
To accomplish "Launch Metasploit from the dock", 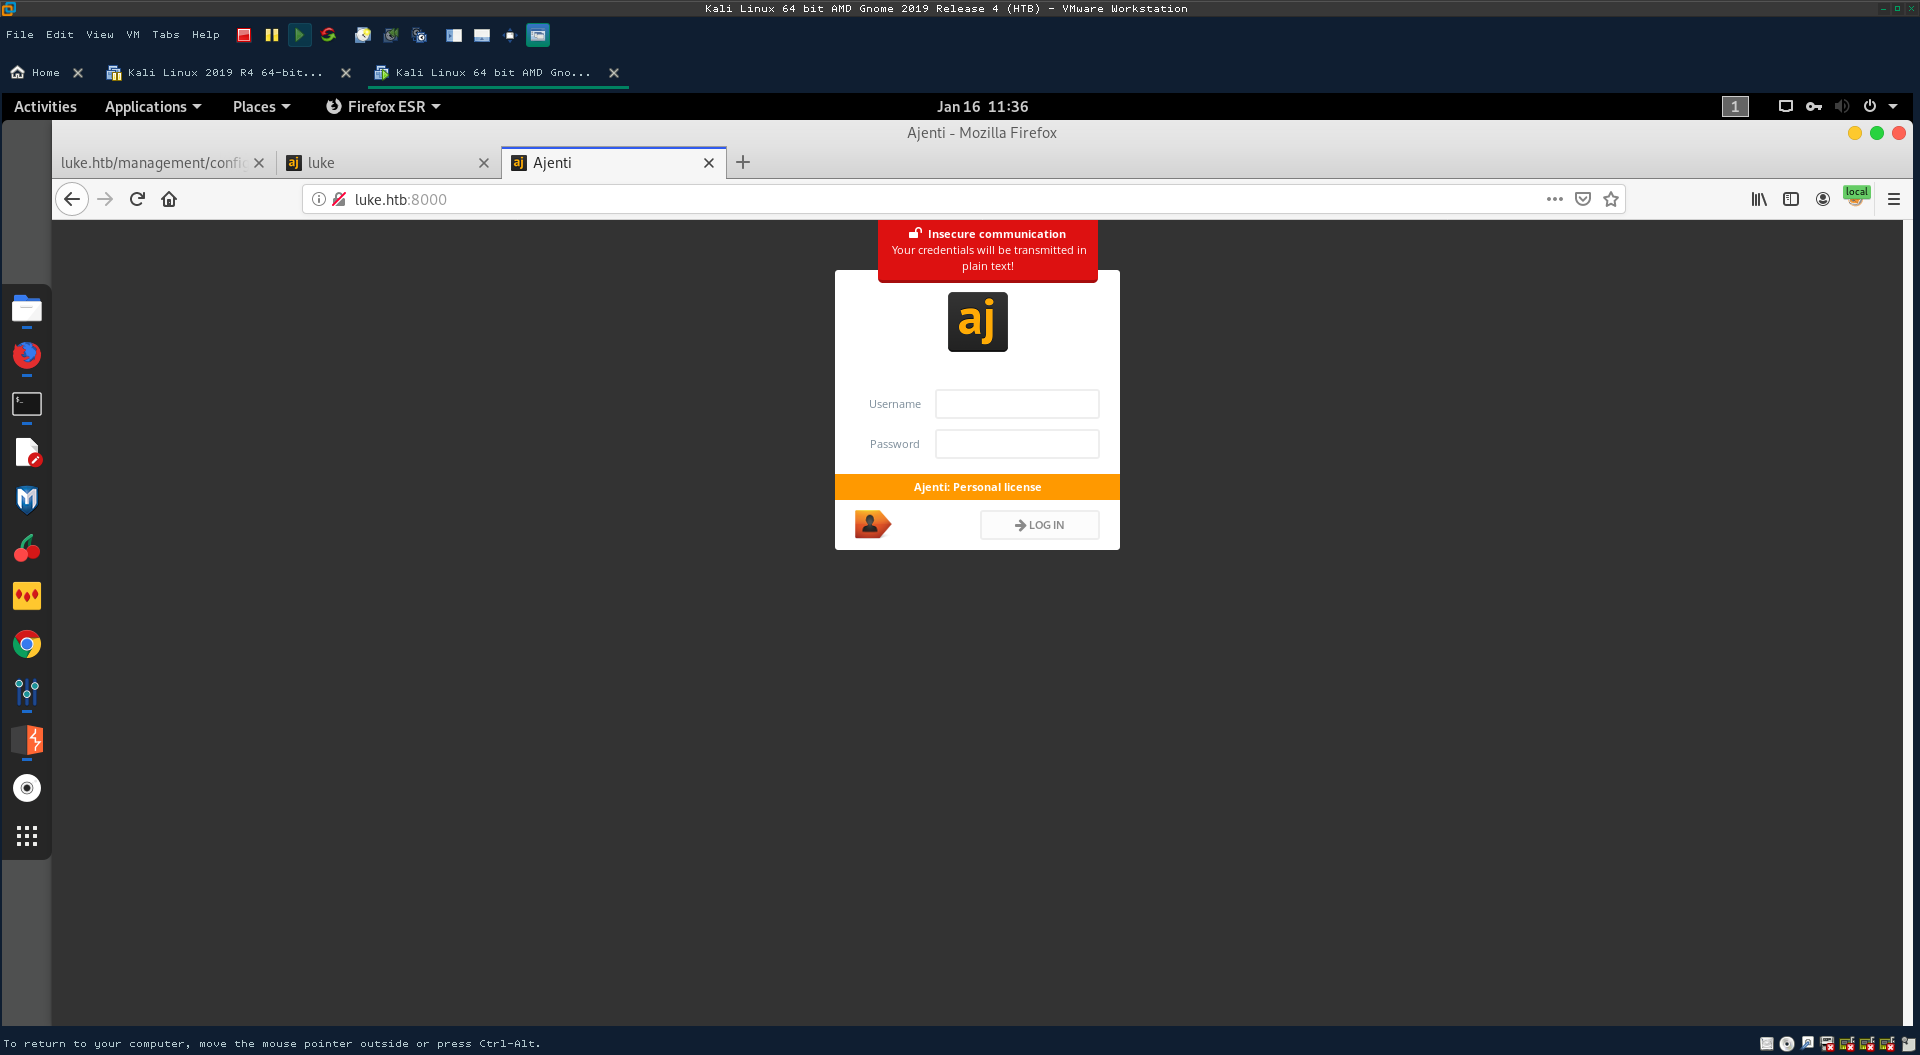I will tap(27, 499).
